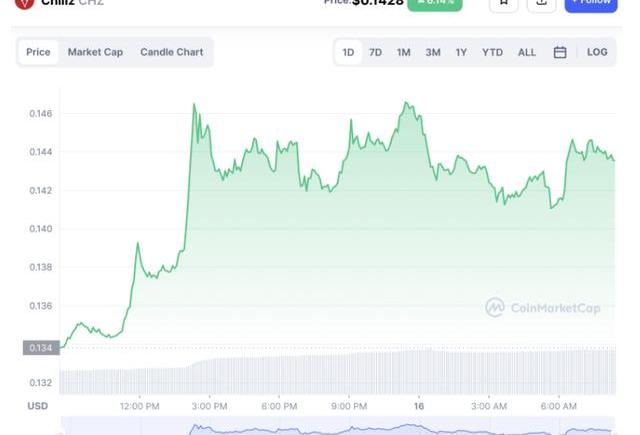Click the share/download icon button
Screen dimensions: 640x435
[x=541, y=3]
